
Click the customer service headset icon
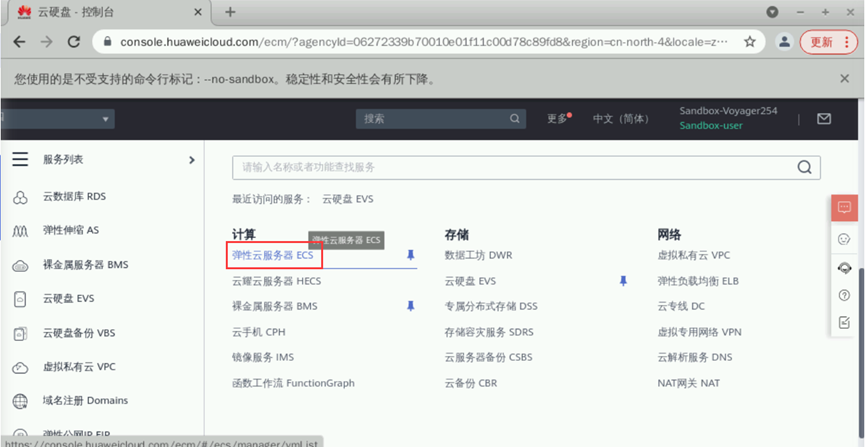pyautogui.click(x=844, y=268)
